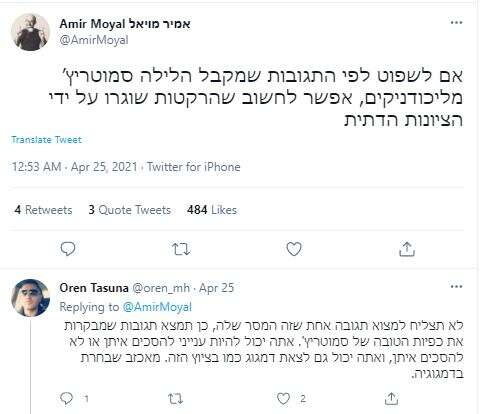Open more options on Amir Moyal's tweet
The height and width of the screenshot is (414, 497).
click(456, 23)
